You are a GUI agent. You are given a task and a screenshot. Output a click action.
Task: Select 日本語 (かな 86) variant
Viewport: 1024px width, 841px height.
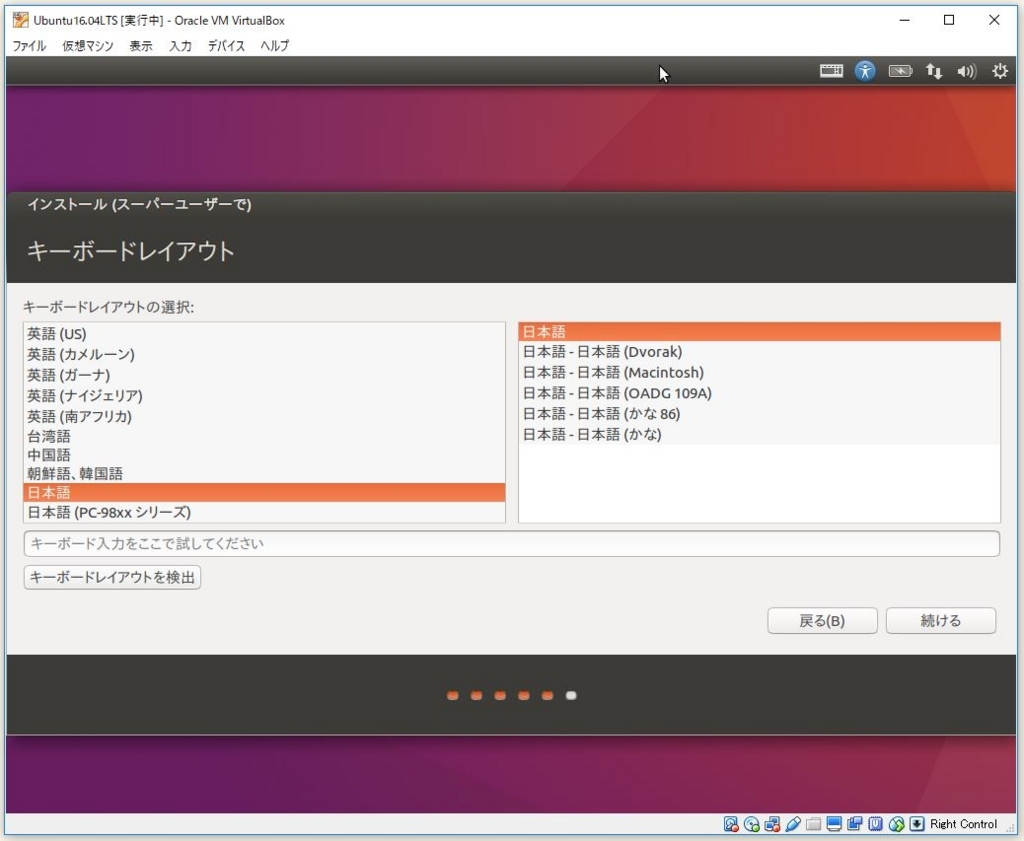760,414
